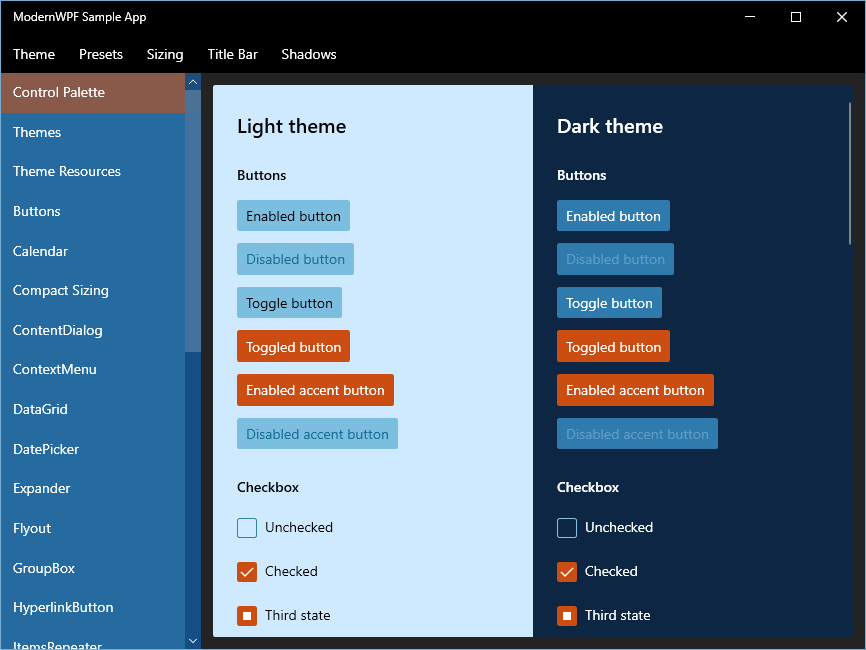Select Control Palette in sidebar
Image resolution: width=866 pixels, height=650 pixels.
click(93, 92)
